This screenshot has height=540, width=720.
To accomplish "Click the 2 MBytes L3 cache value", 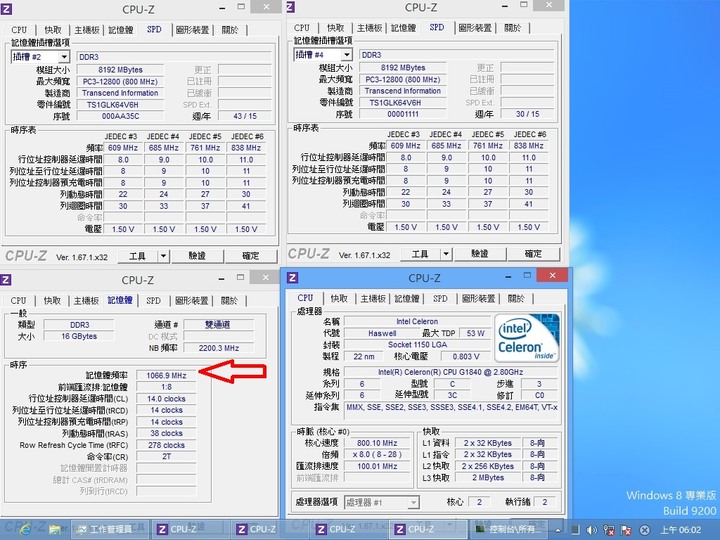I will coord(488,478).
